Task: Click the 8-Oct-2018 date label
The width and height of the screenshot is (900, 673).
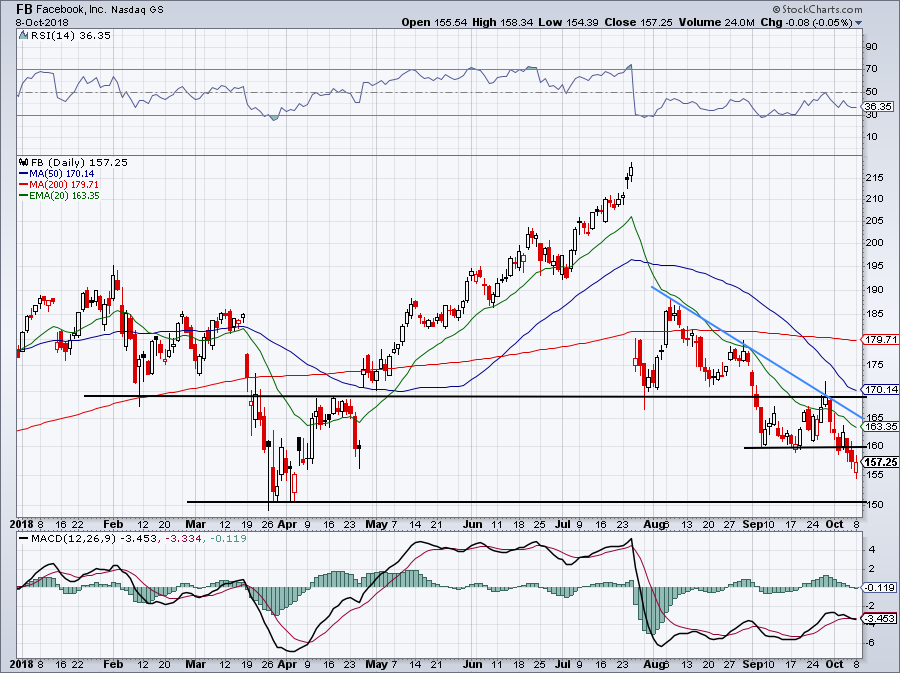Action: (42, 23)
